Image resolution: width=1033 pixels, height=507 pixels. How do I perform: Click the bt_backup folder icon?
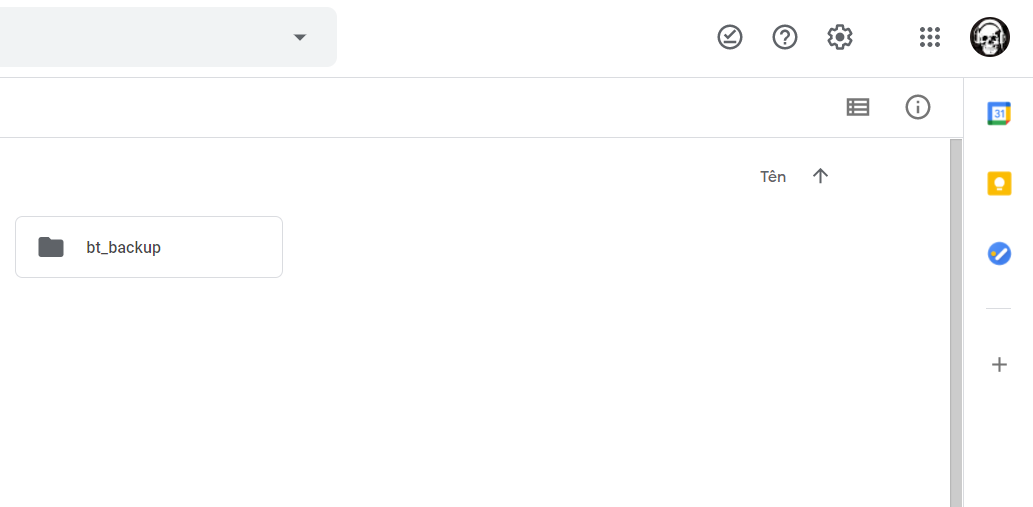[x=51, y=247]
